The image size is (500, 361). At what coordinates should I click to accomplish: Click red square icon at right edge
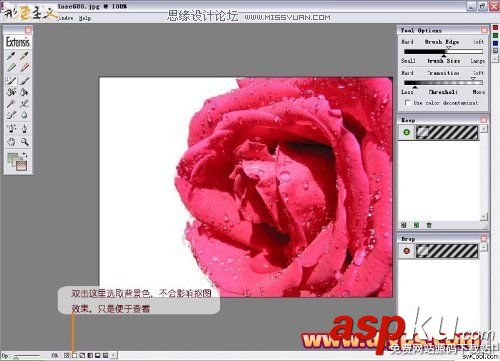tap(495, 28)
